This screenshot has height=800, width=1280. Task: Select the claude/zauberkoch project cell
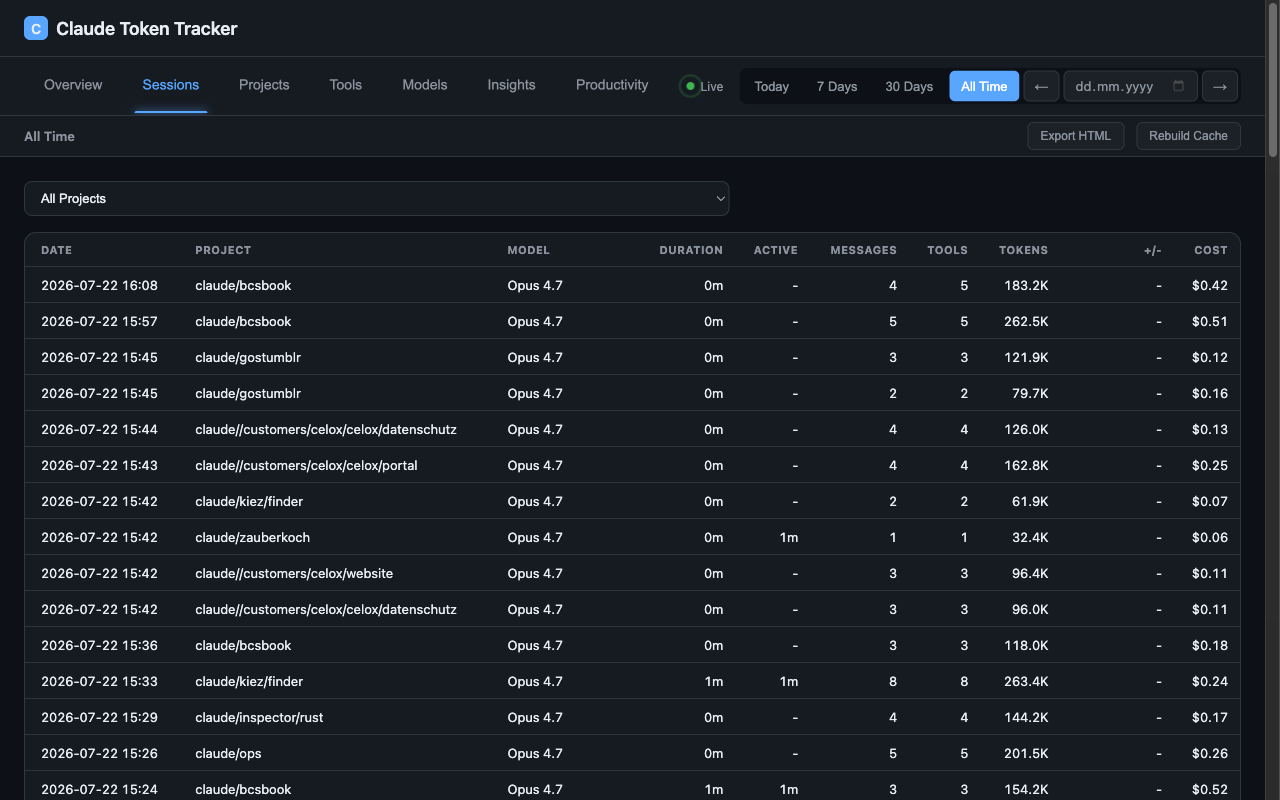(252, 537)
